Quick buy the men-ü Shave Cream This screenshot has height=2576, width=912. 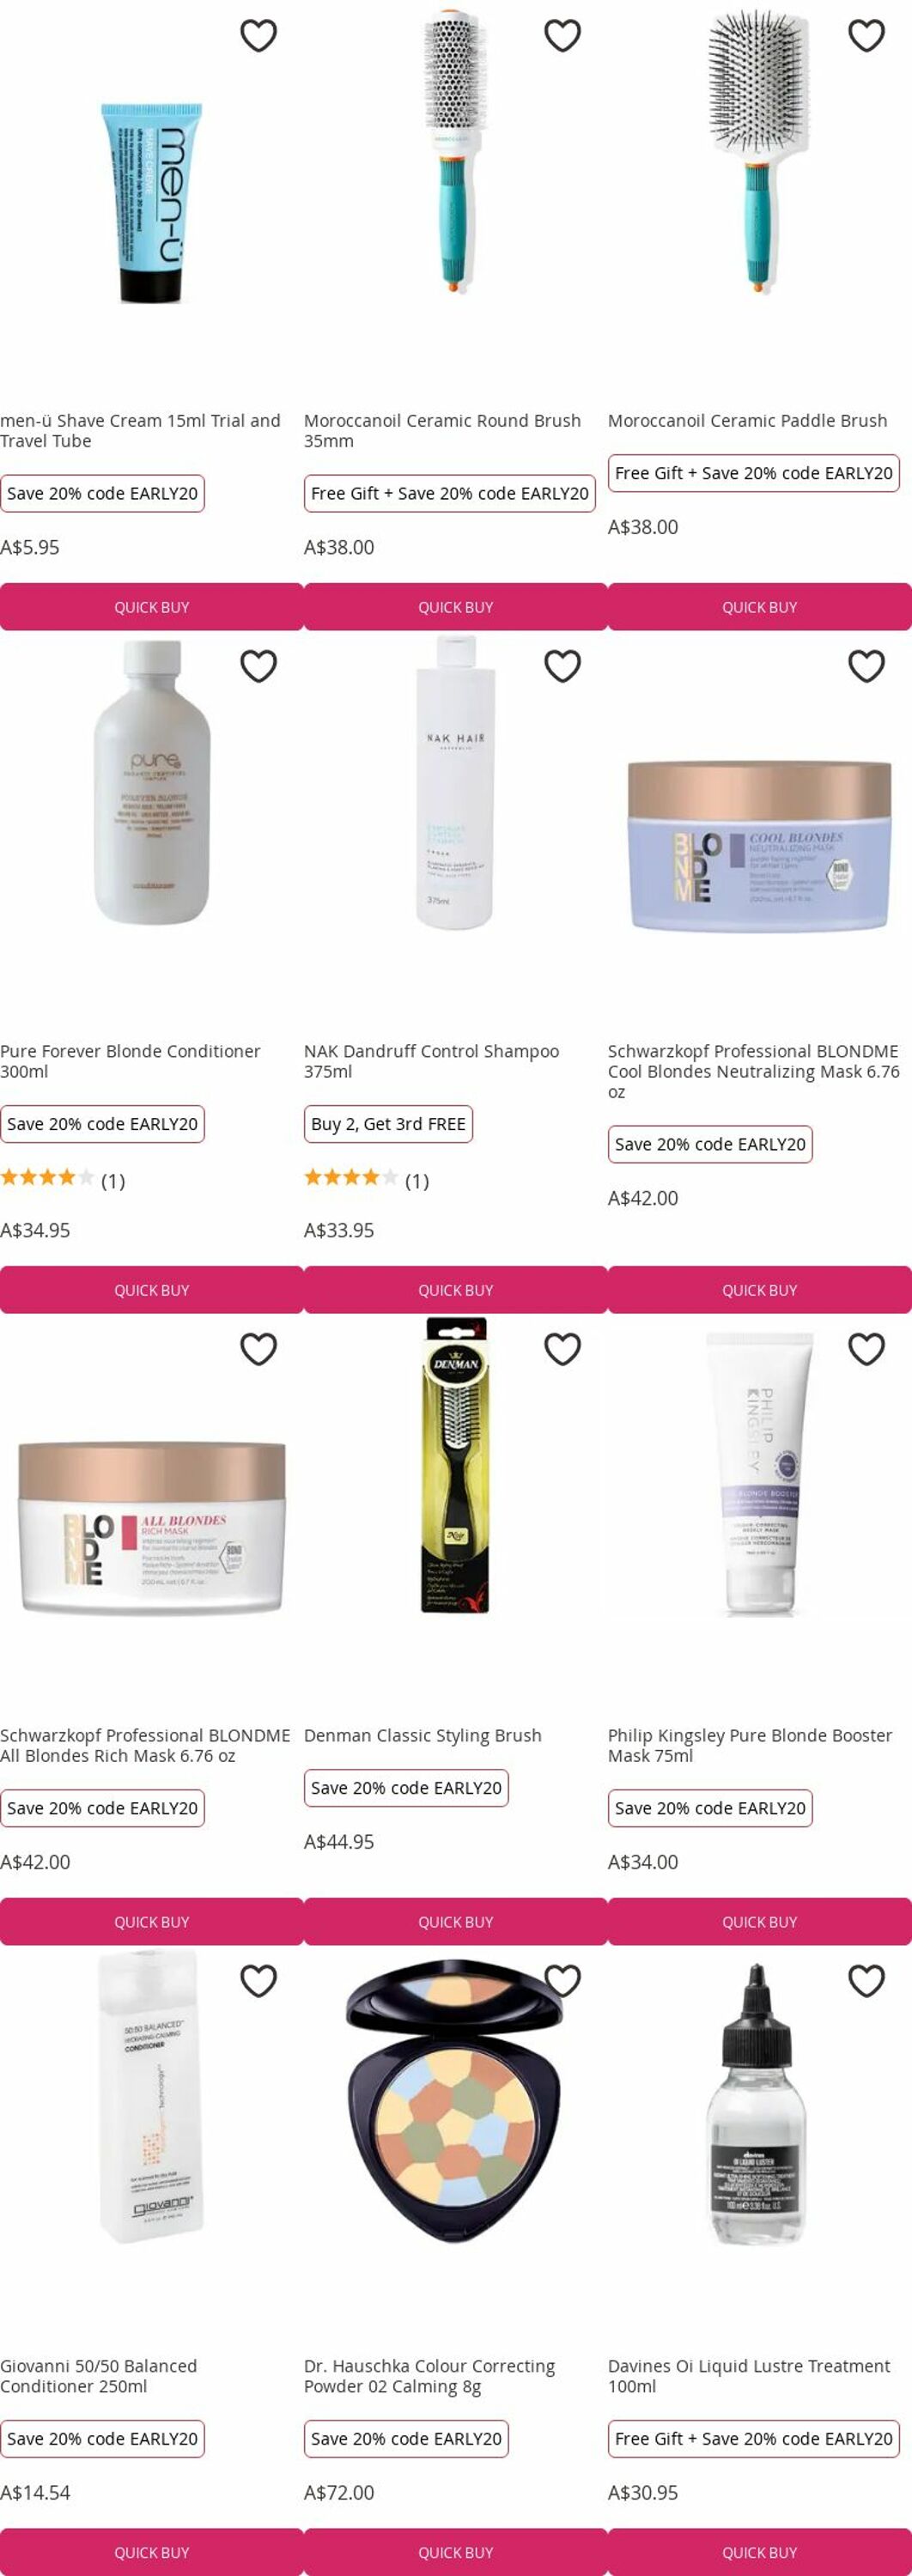click(x=151, y=607)
